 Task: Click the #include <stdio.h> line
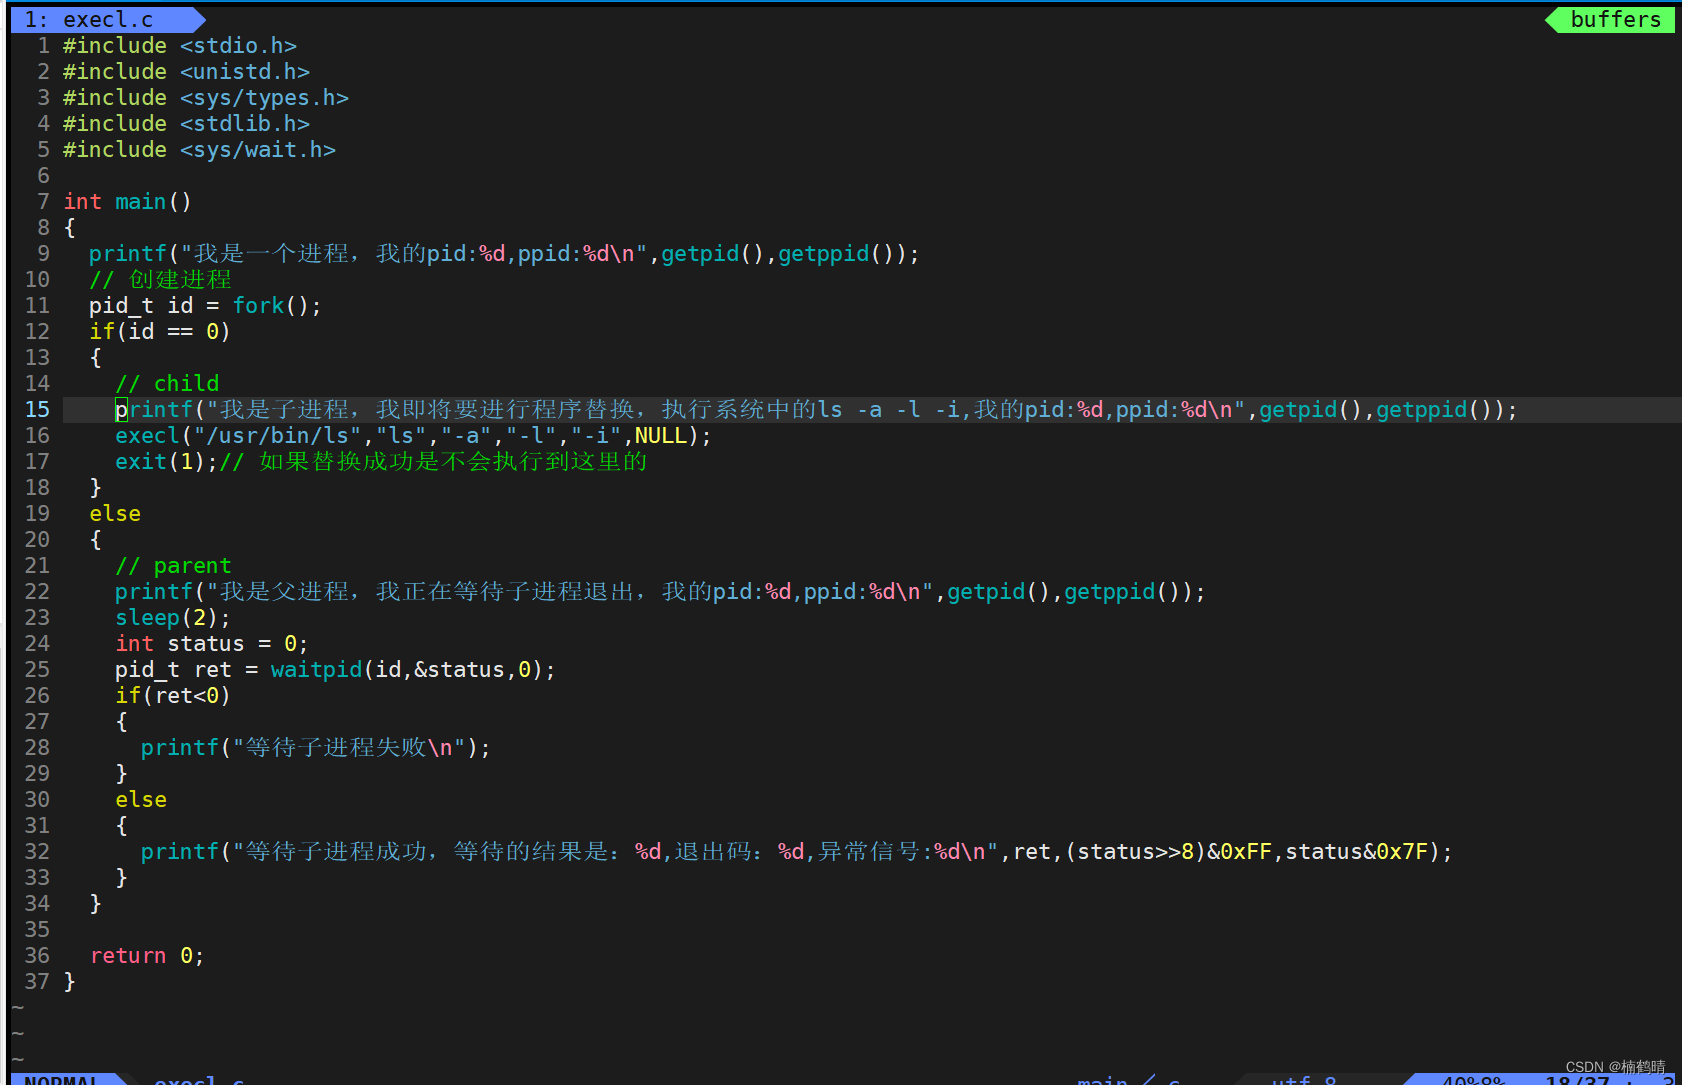pos(180,46)
